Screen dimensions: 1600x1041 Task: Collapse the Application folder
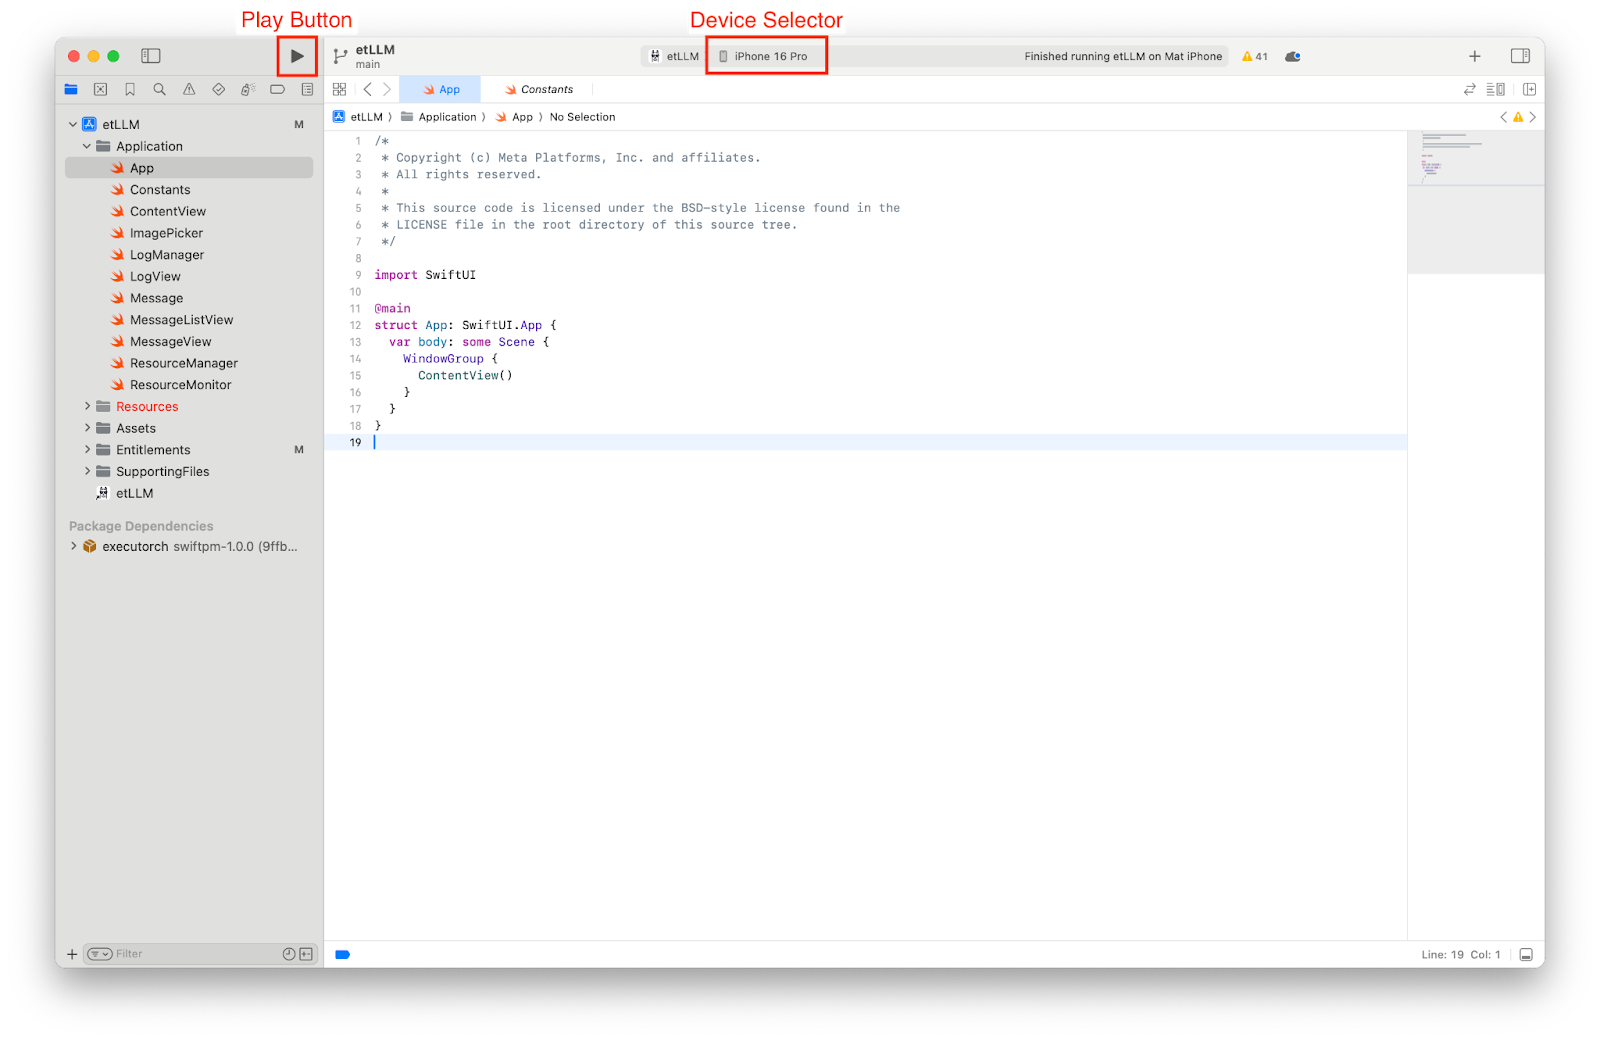[x=87, y=146]
